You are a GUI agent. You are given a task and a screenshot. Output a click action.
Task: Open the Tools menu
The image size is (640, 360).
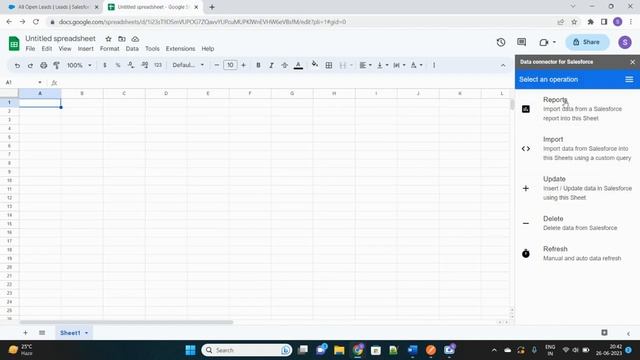click(x=152, y=49)
